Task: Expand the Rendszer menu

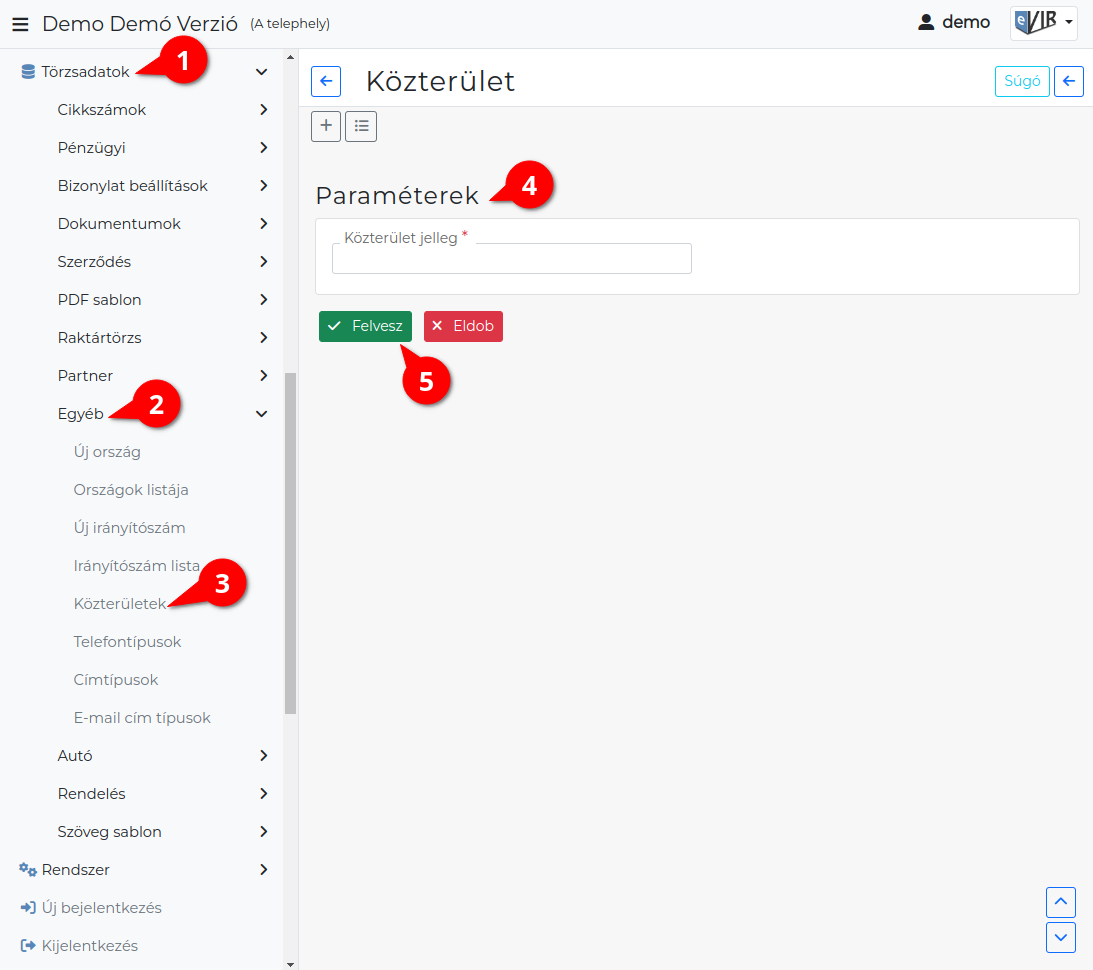Action: pyautogui.click(x=263, y=870)
